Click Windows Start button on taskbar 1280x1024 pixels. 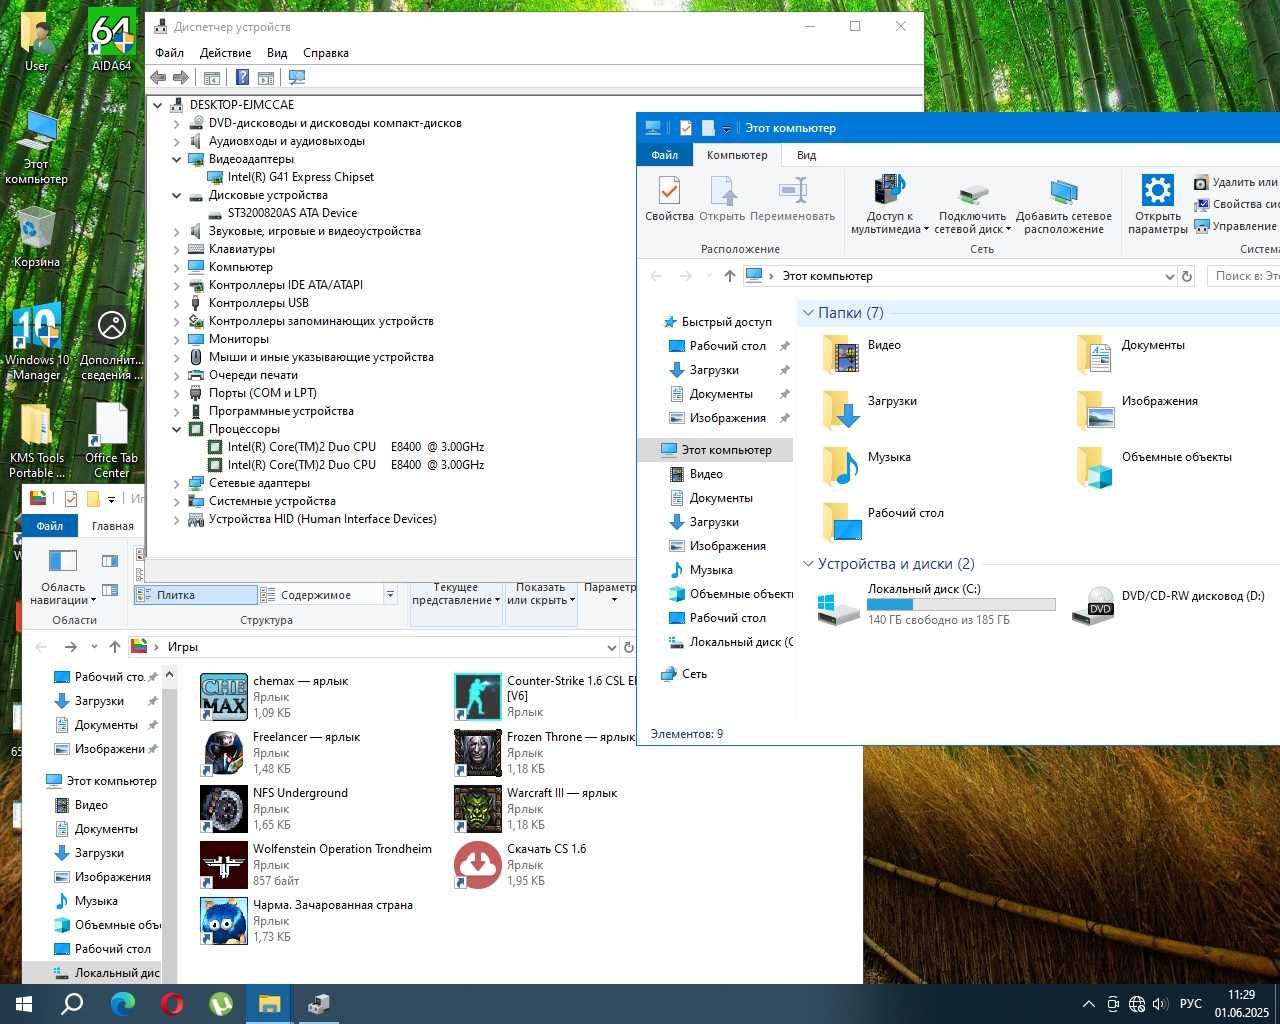[24, 1004]
